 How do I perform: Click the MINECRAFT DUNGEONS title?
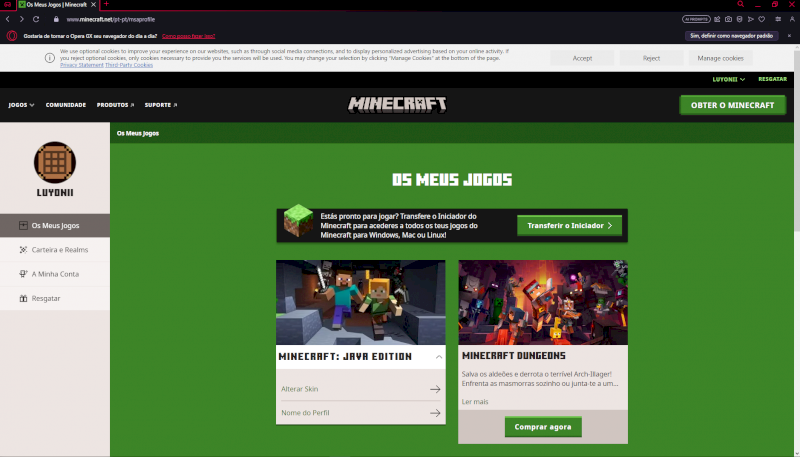click(514, 356)
